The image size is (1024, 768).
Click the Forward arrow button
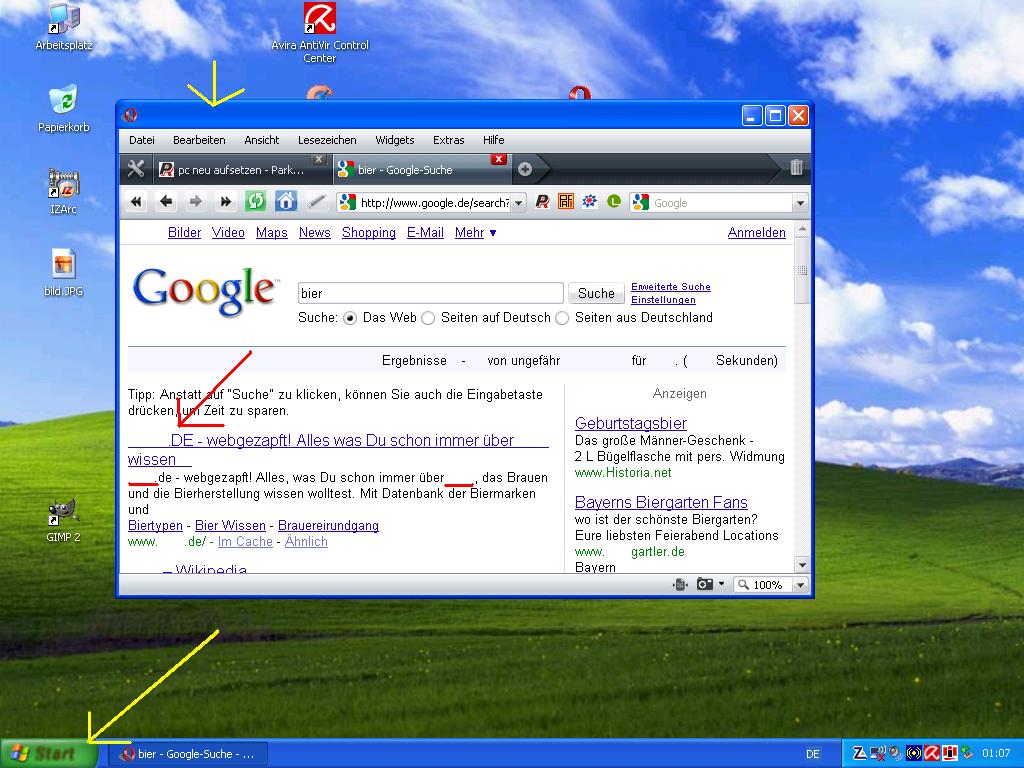click(x=195, y=202)
